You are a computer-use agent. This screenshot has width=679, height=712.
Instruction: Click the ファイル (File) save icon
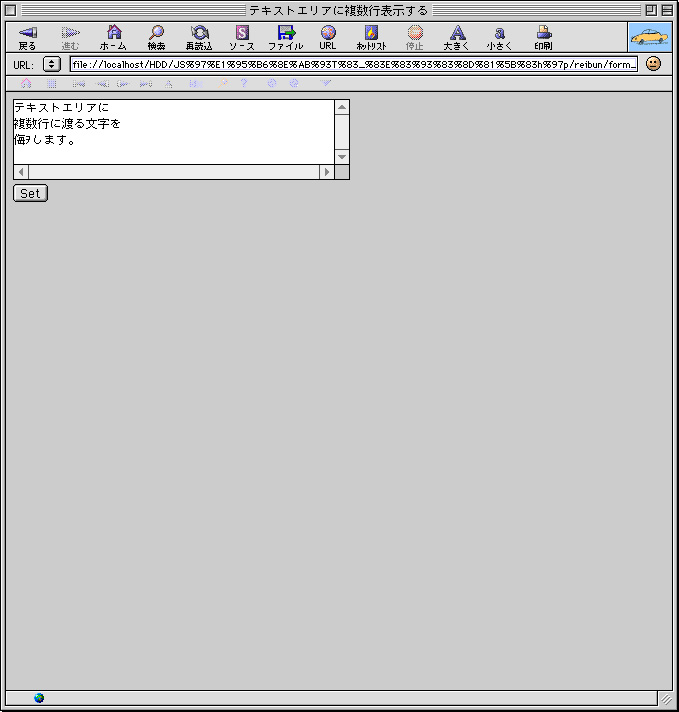coord(286,38)
